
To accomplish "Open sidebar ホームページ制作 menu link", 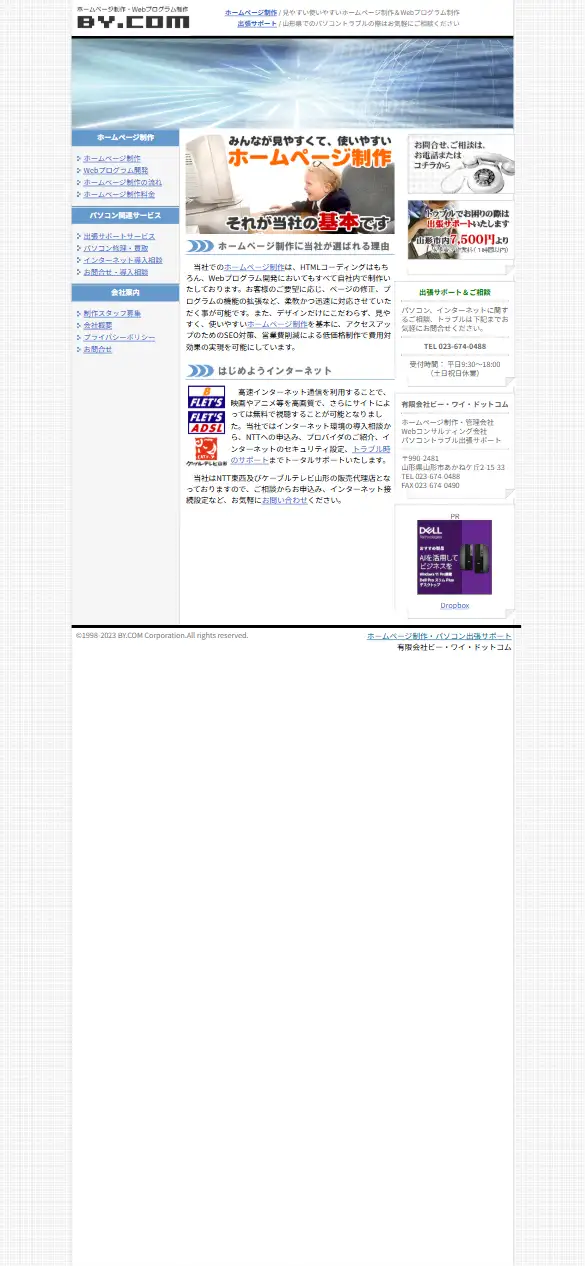I will tap(112, 158).
